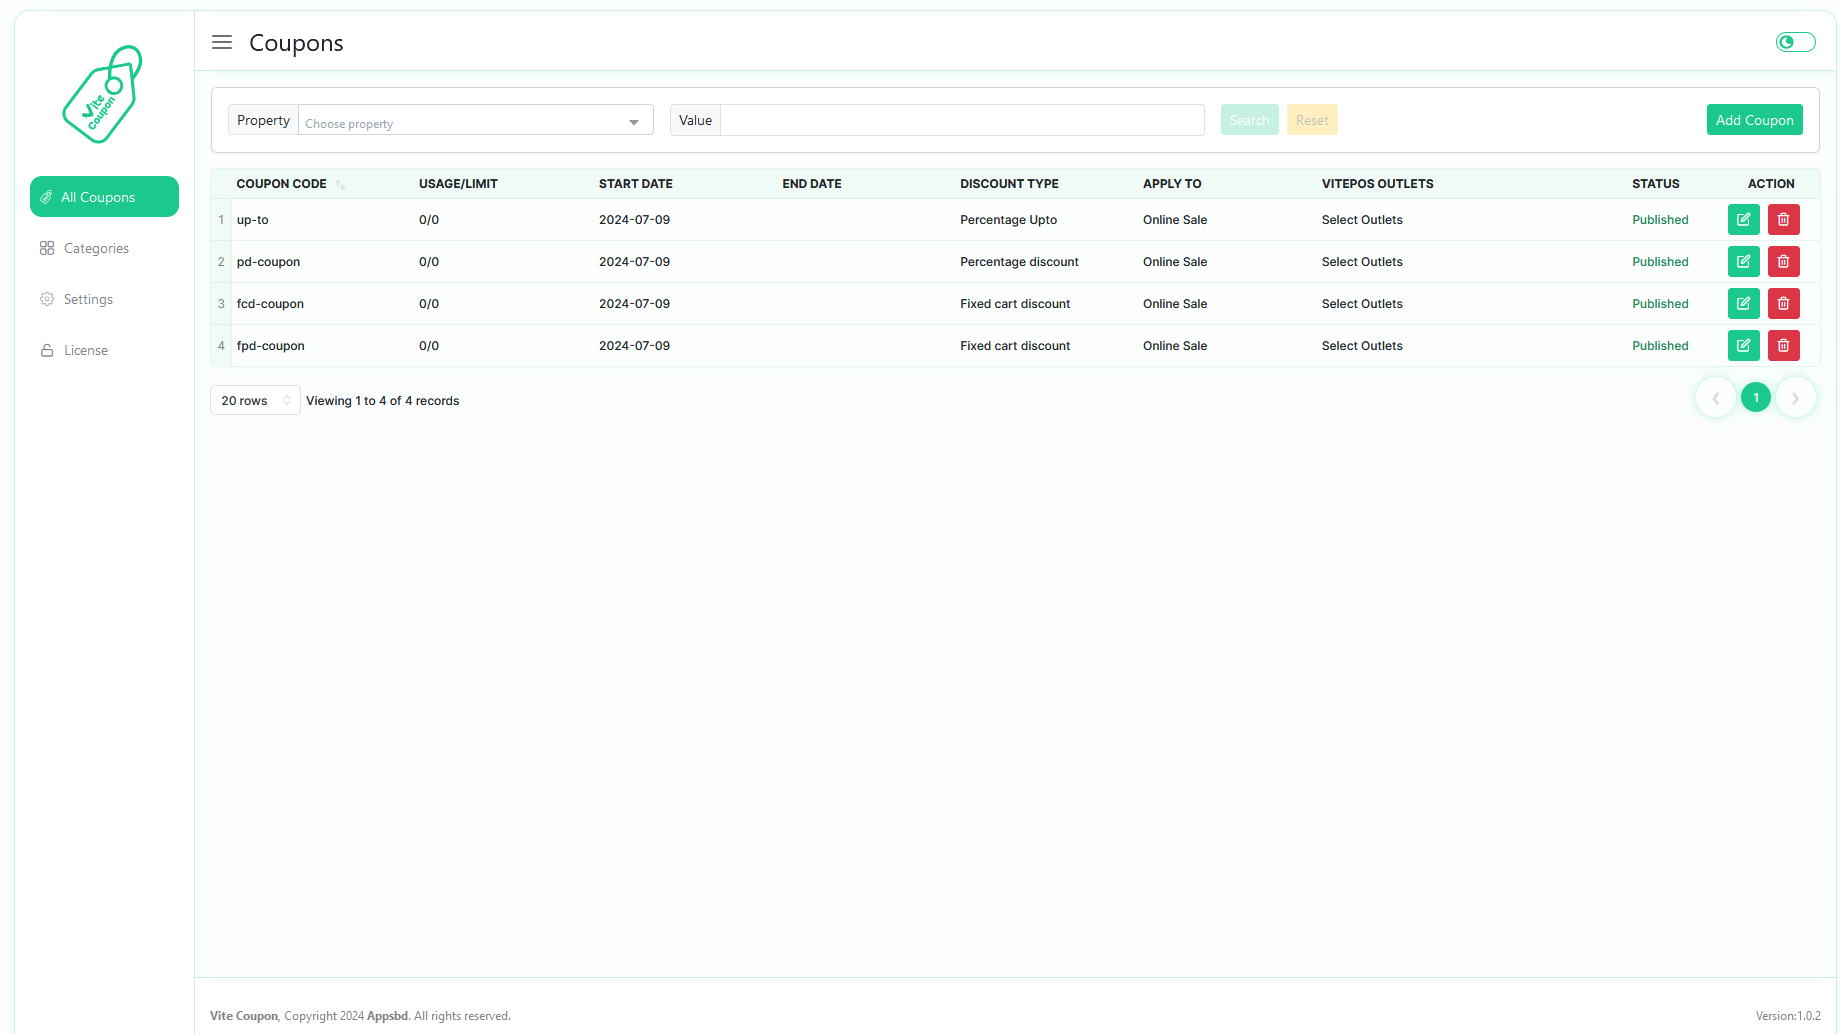Change the 20 rows page size
Screen dimensions: 1840x1034
click(254, 400)
